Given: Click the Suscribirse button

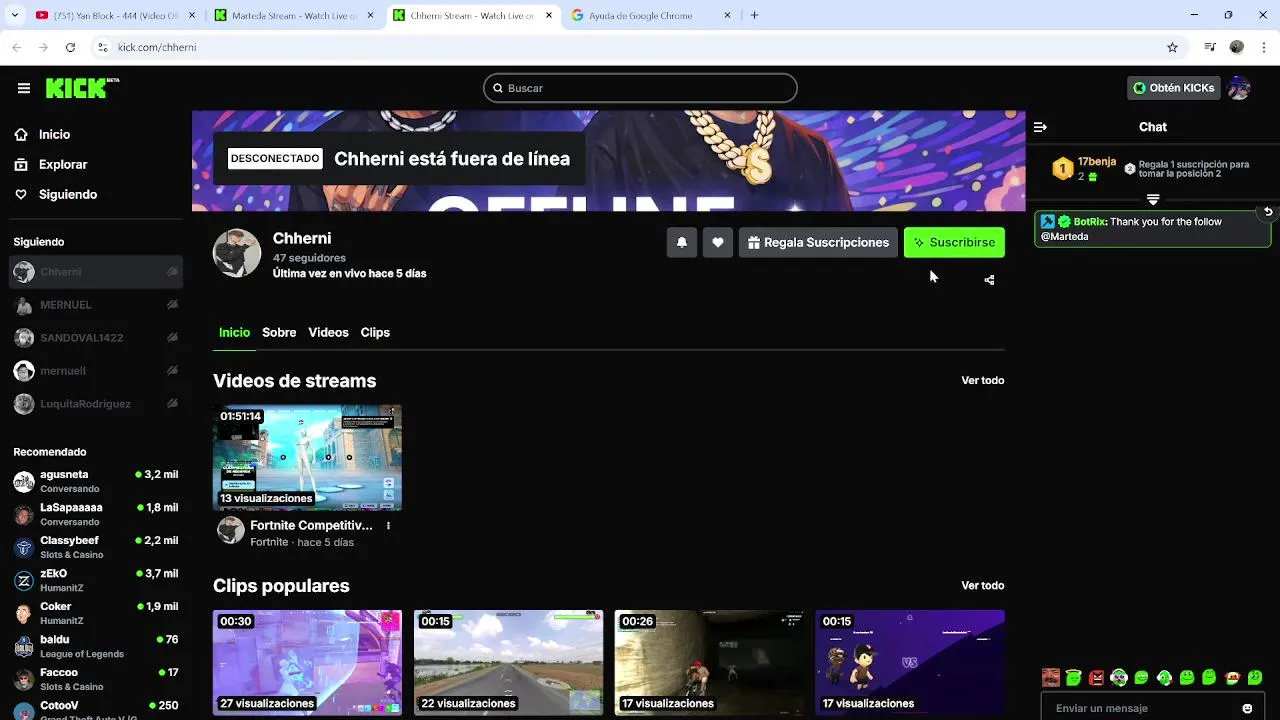Looking at the screenshot, I should (x=954, y=242).
